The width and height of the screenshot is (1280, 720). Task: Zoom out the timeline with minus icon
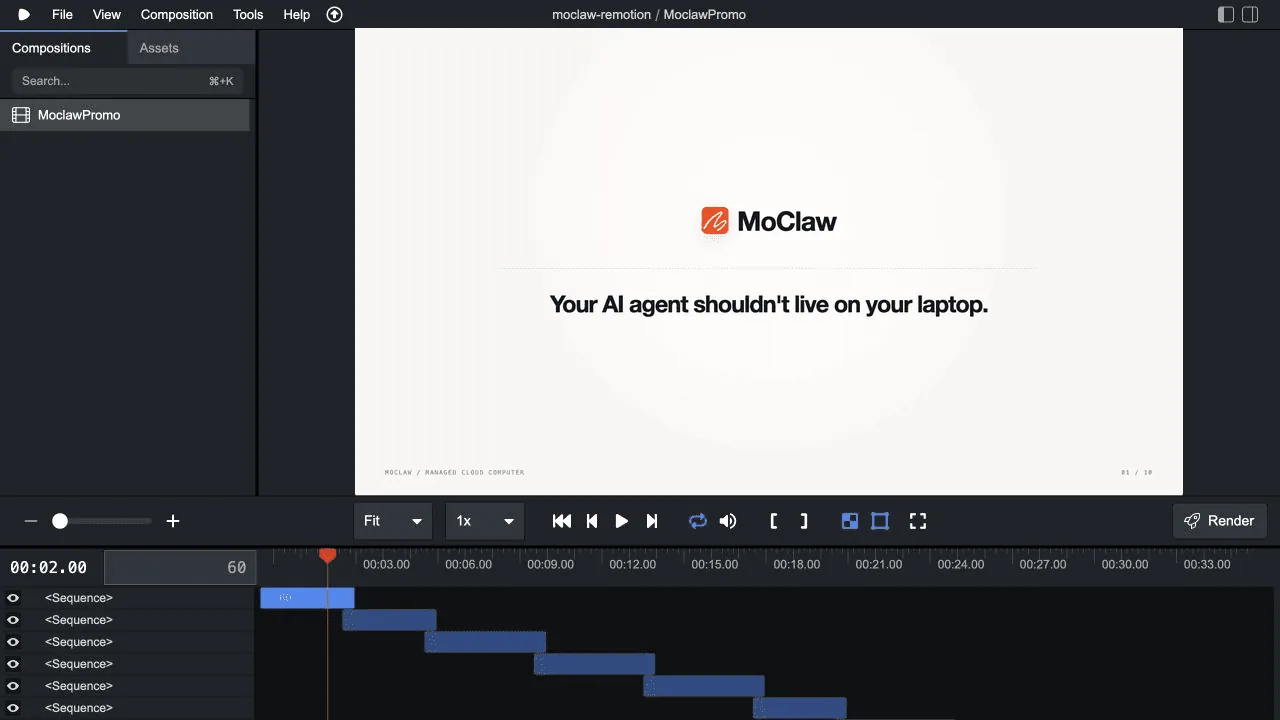pos(31,521)
